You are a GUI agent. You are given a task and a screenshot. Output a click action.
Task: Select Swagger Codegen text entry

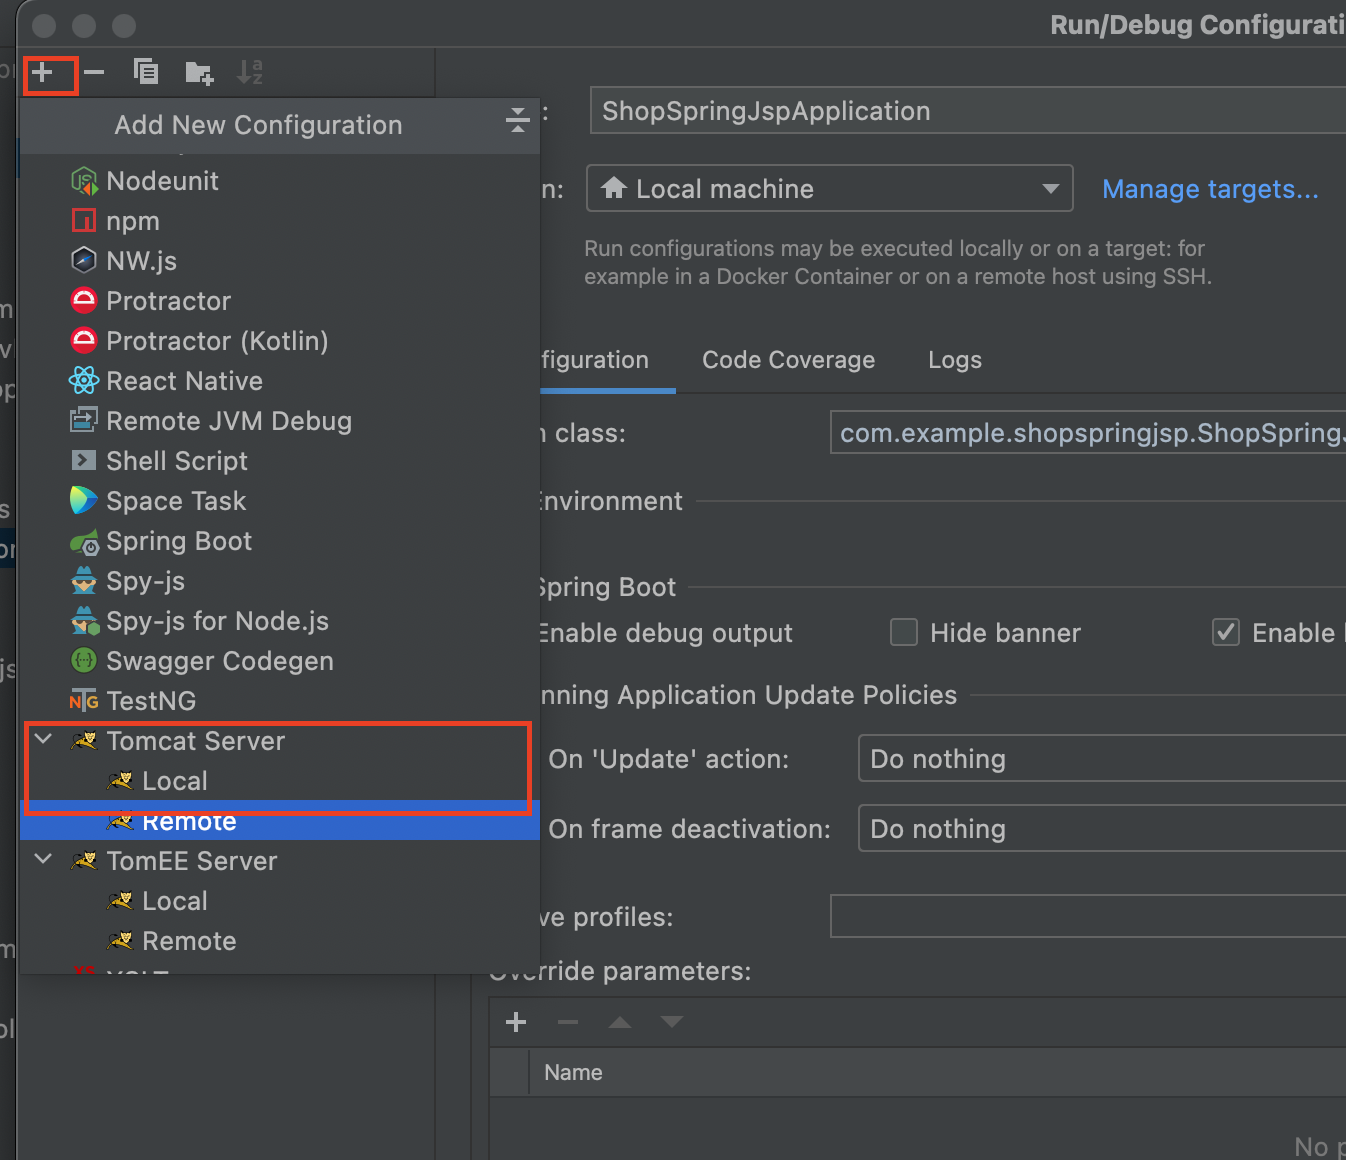tap(220, 661)
